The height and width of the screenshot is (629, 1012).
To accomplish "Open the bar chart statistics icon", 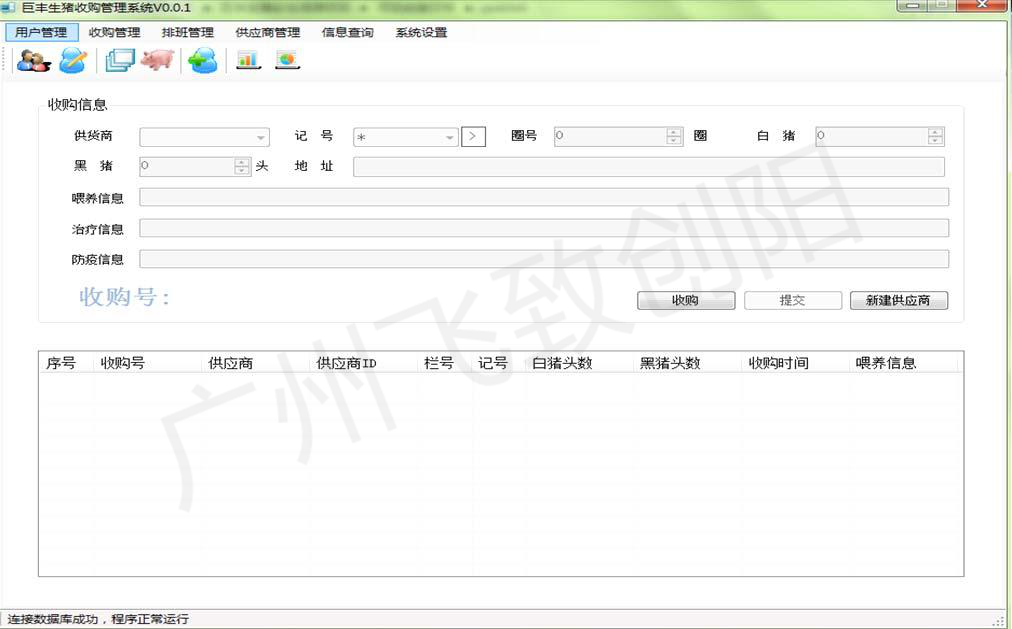I will 247,60.
